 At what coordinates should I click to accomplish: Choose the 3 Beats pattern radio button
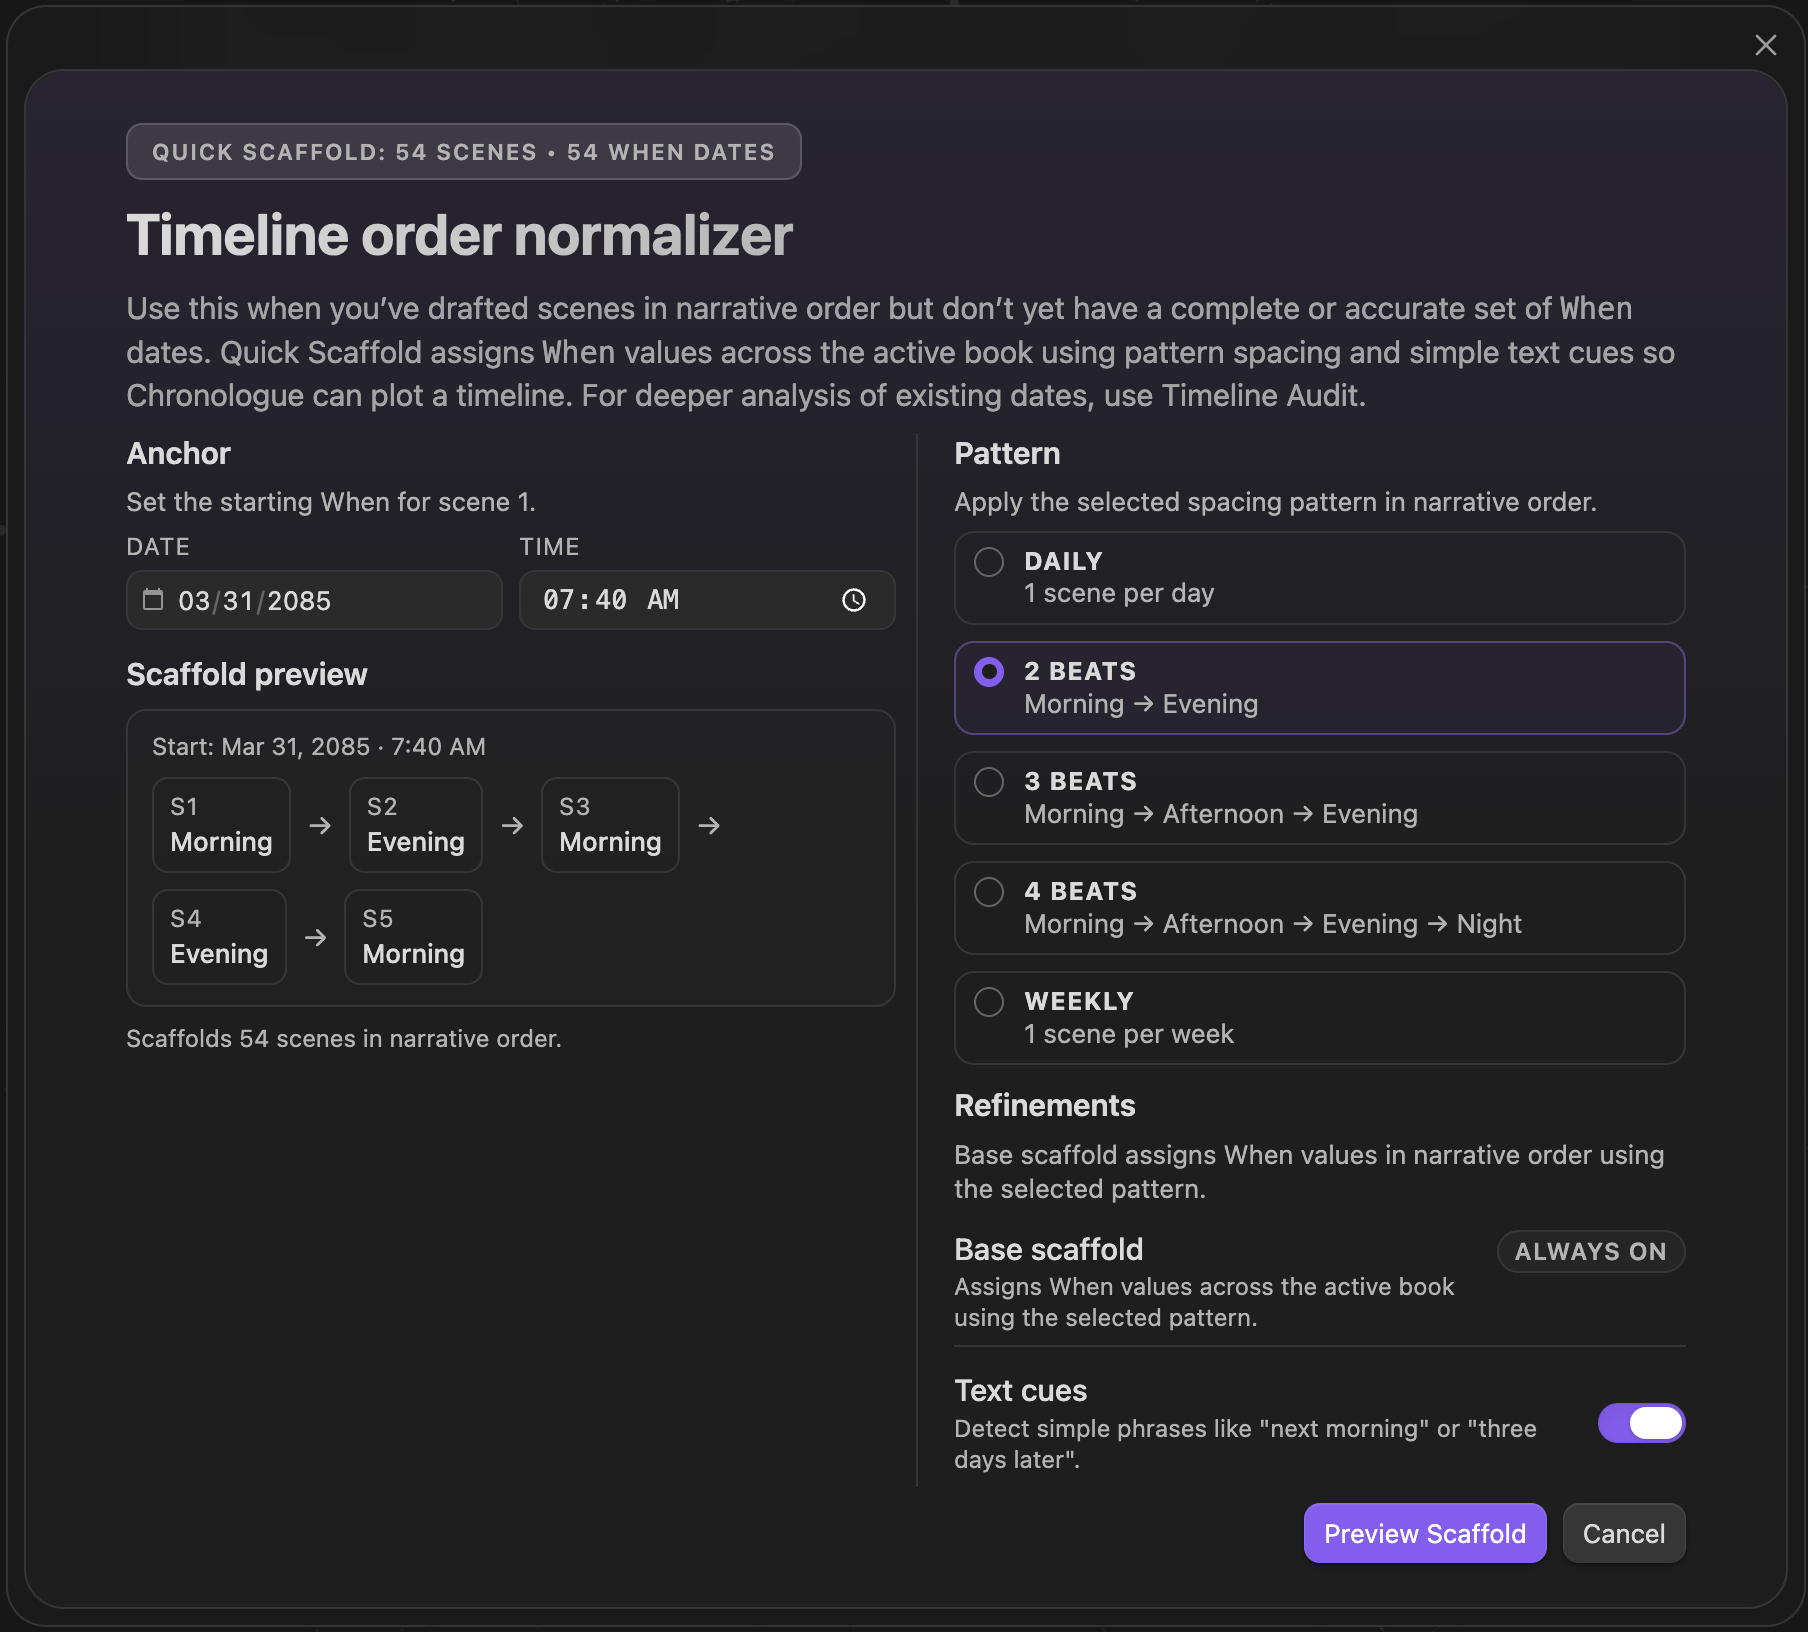coord(989,782)
